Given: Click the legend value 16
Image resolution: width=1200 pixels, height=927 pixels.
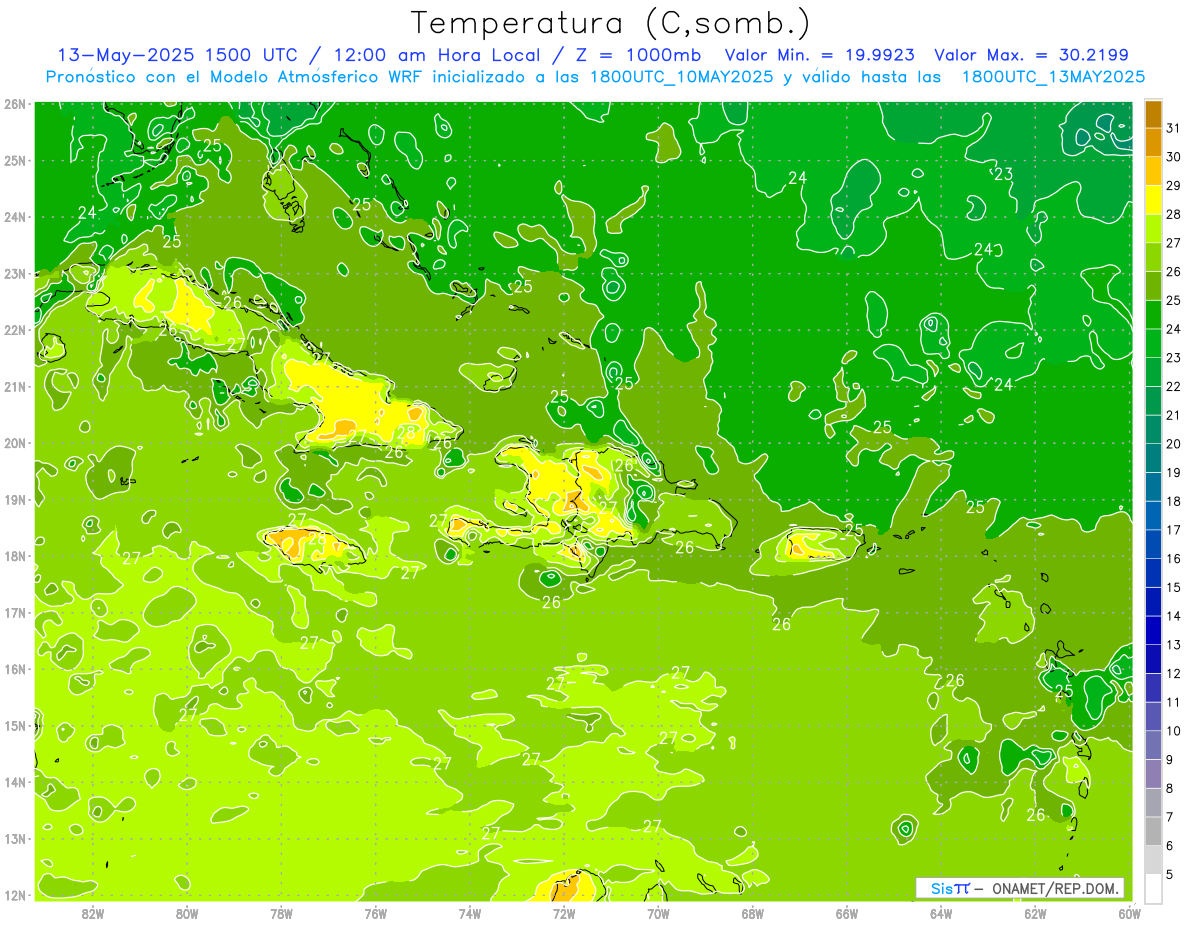Looking at the screenshot, I should tap(1174, 559).
